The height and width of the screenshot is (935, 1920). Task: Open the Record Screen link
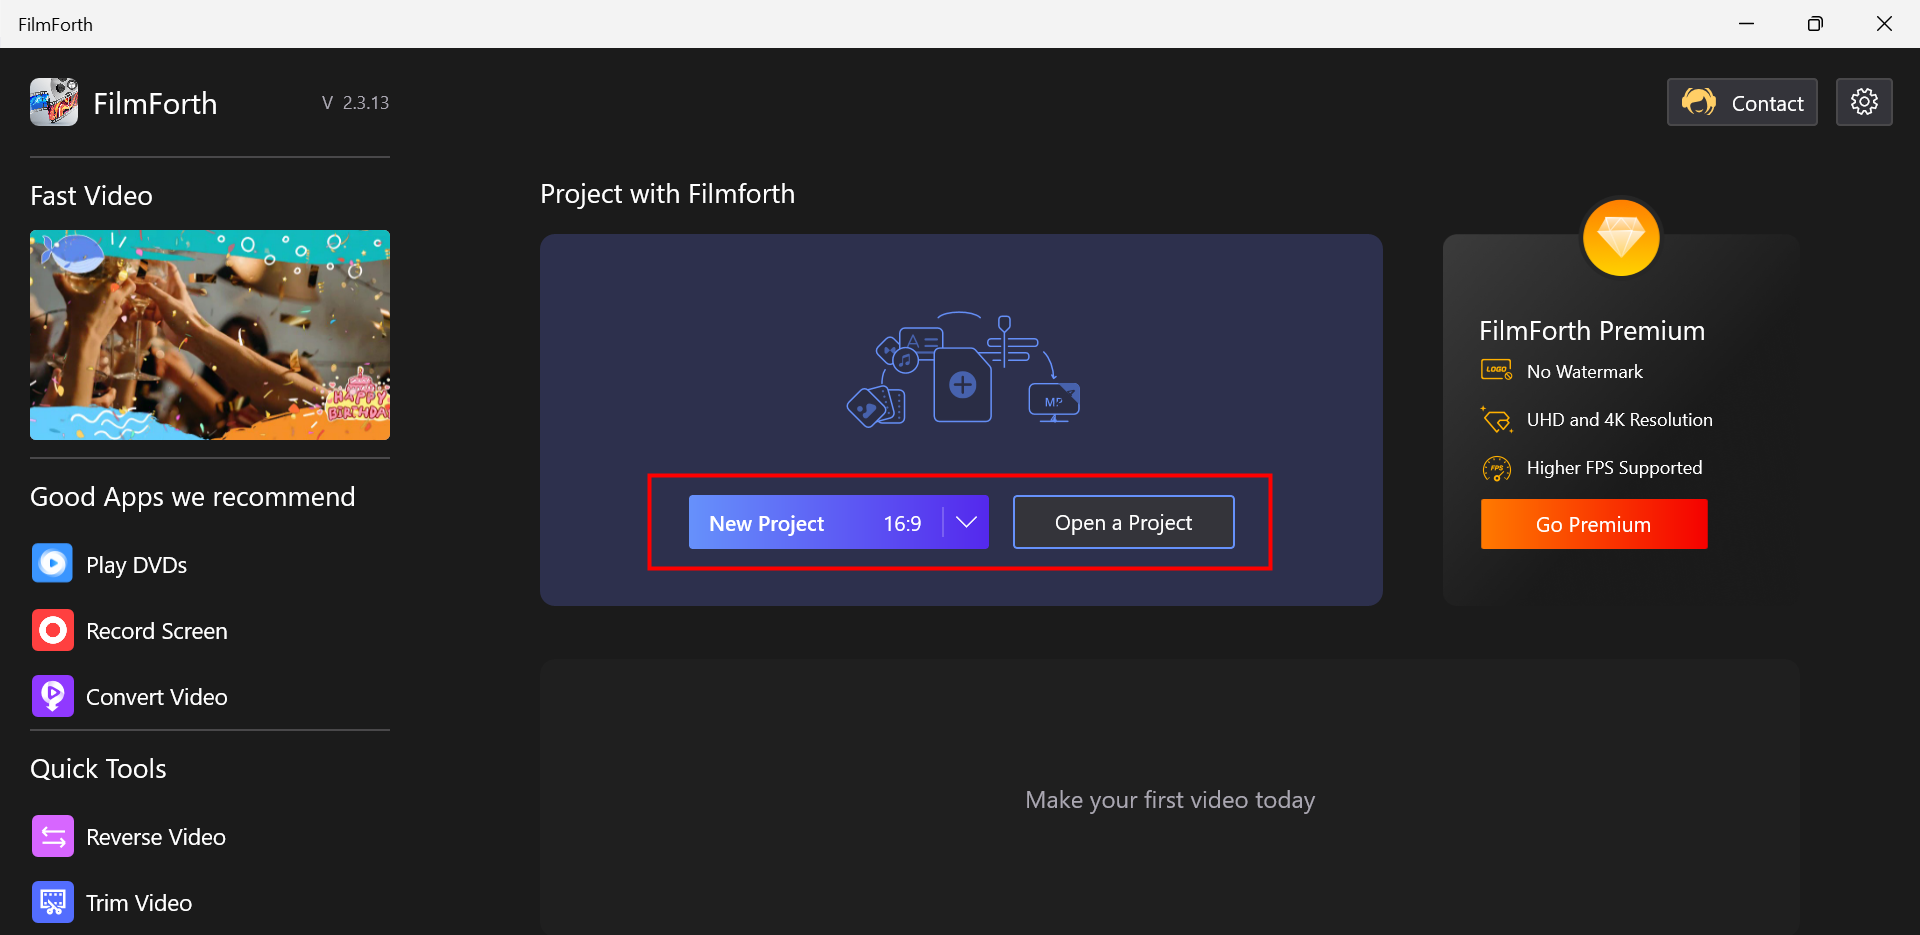[x=157, y=631]
